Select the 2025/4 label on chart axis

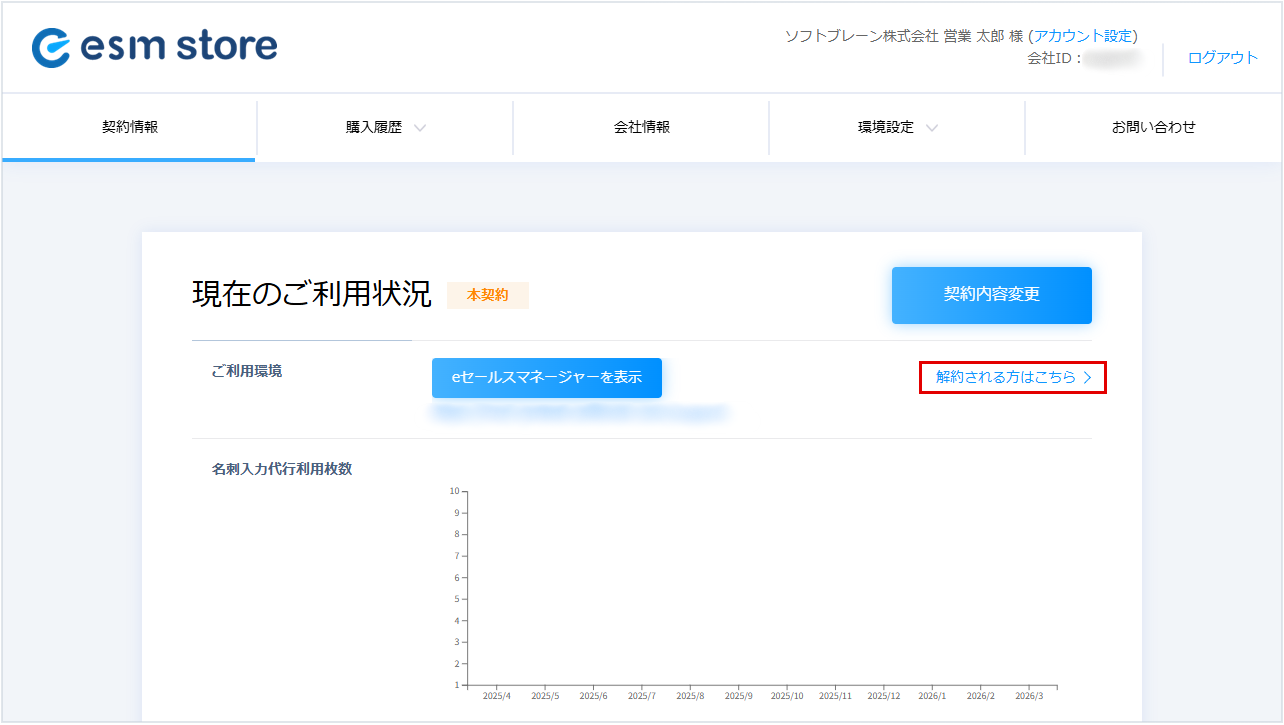(x=497, y=696)
